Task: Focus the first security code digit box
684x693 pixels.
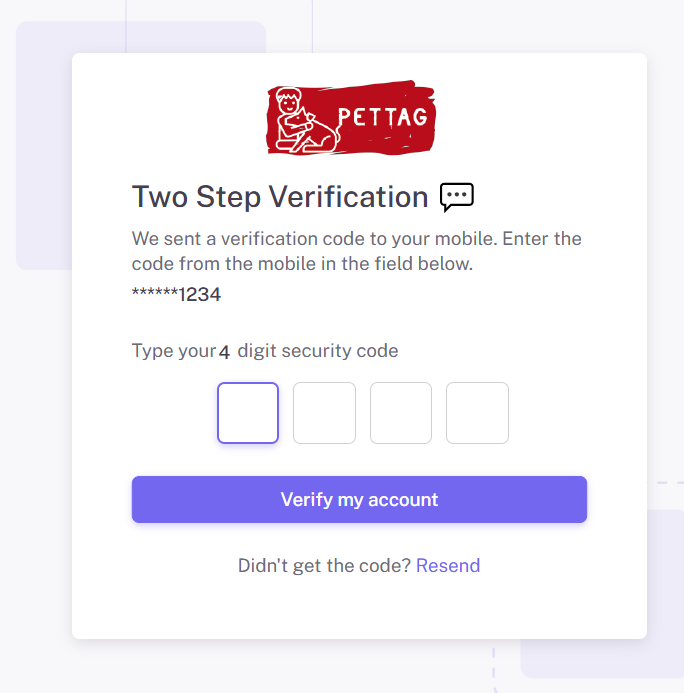Action: 248,413
